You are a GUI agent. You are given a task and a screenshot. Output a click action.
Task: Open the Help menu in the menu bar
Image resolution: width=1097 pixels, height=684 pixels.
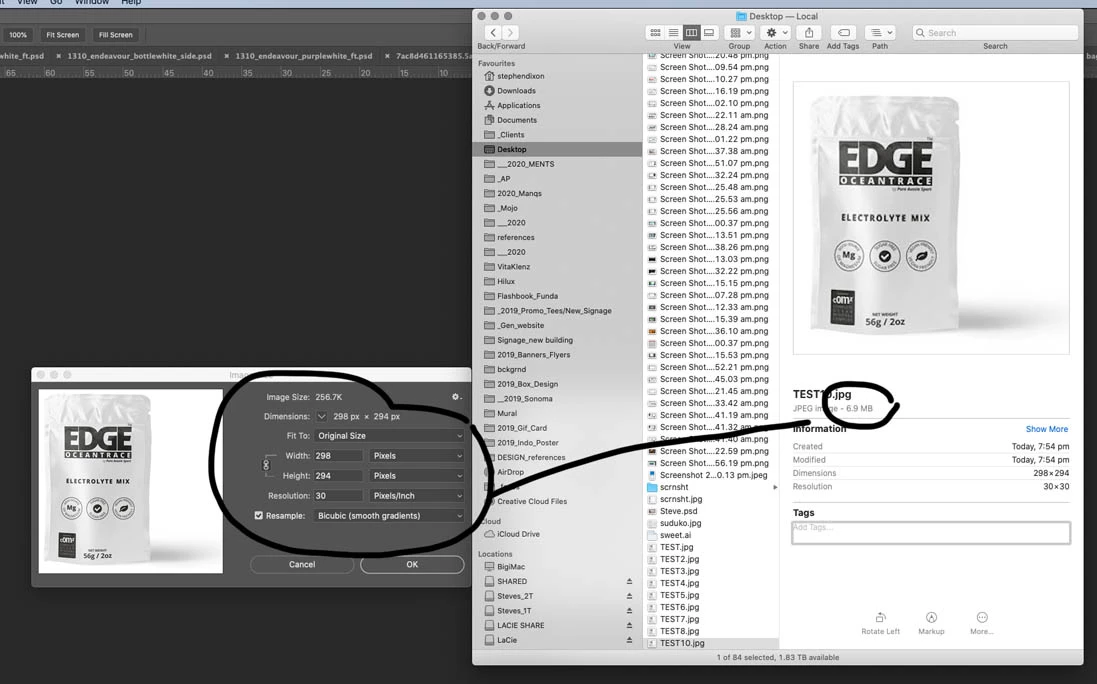131,3
